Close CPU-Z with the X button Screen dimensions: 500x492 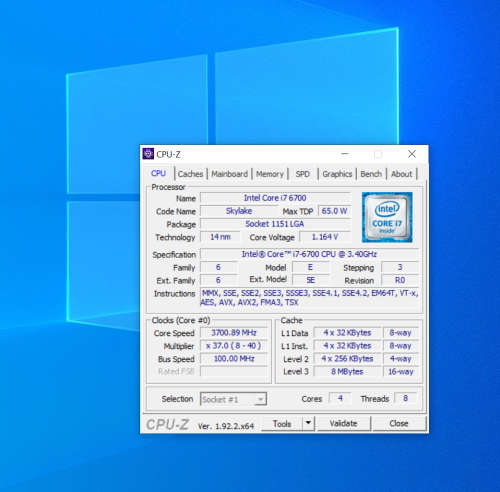pos(412,154)
